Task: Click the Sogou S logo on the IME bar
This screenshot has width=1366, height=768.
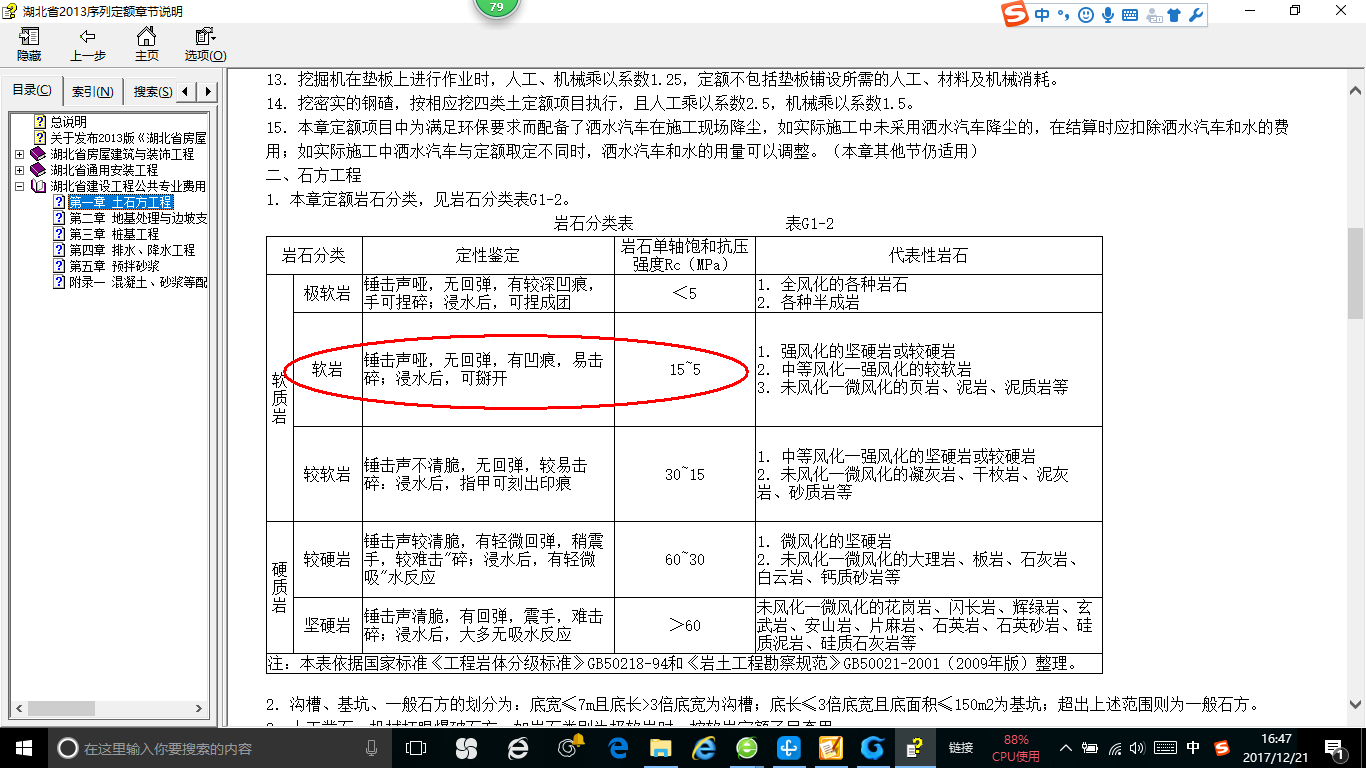Action: [x=1016, y=14]
